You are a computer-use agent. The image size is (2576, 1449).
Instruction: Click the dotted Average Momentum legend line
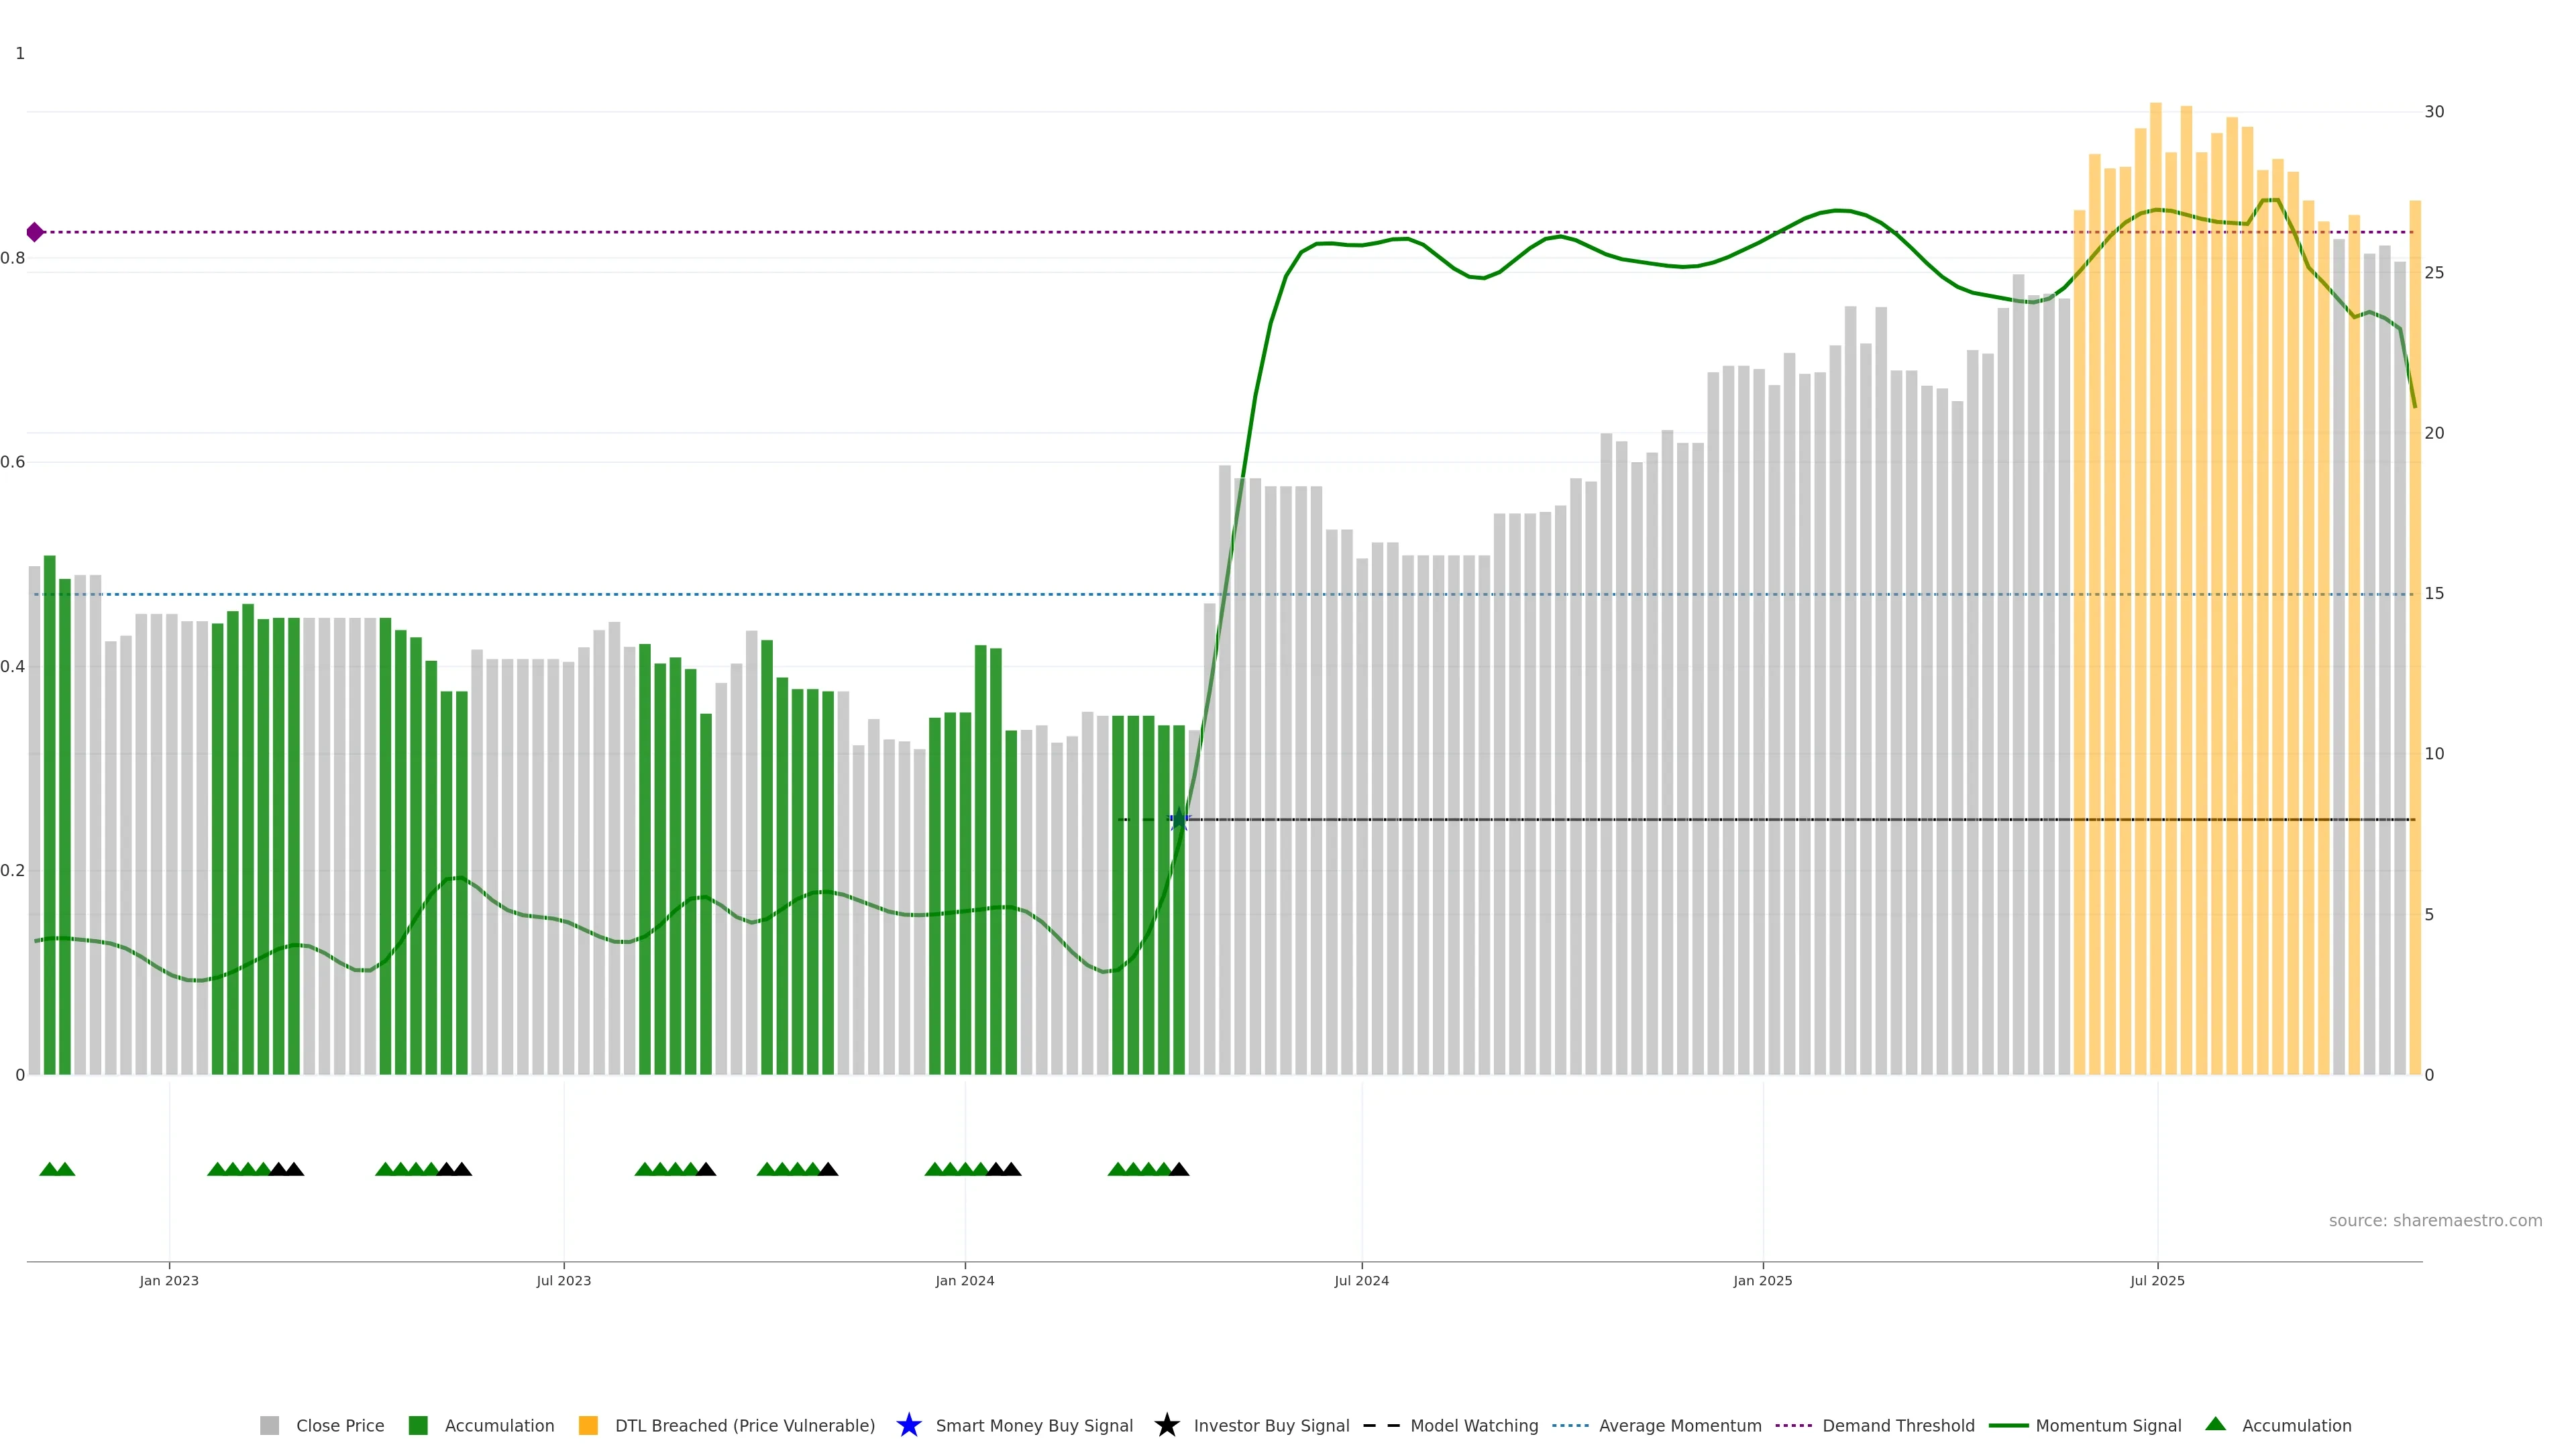pyautogui.click(x=1570, y=1425)
